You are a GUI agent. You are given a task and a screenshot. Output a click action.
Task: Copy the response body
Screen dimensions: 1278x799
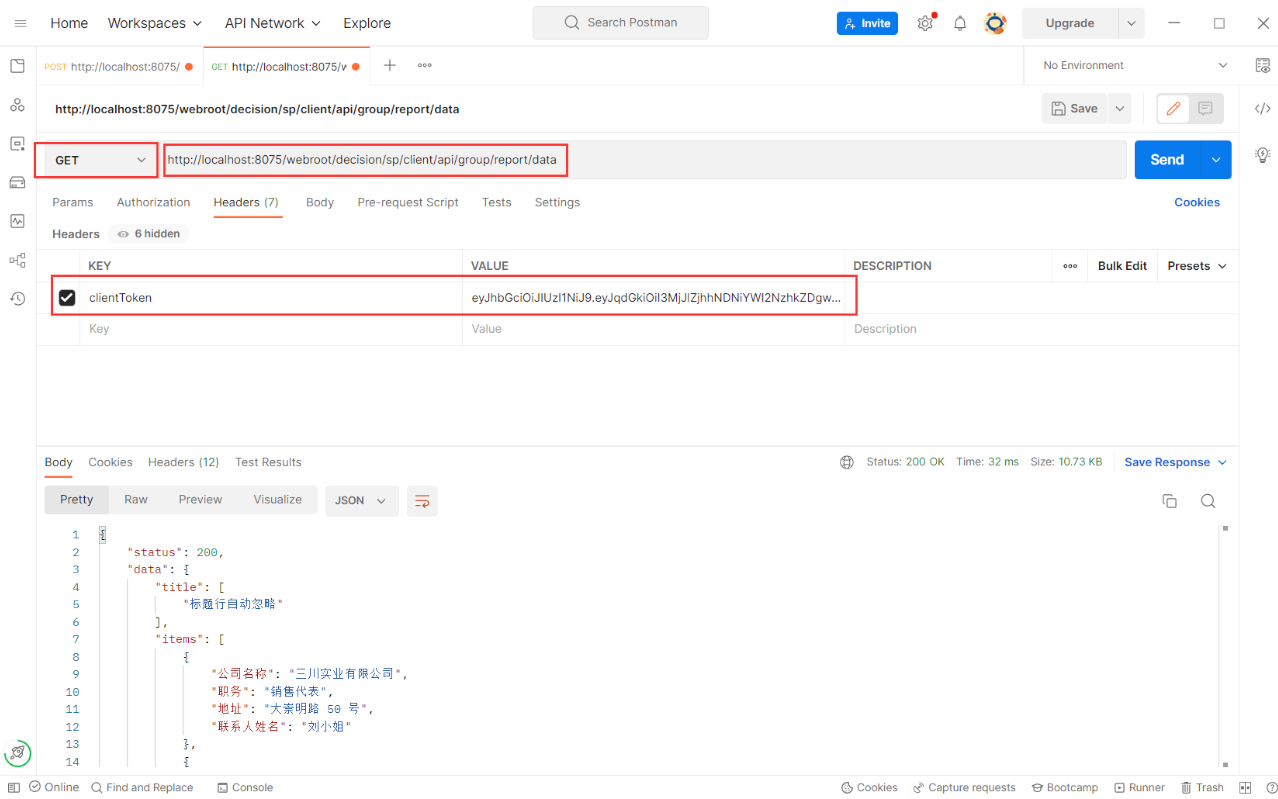pos(1169,501)
